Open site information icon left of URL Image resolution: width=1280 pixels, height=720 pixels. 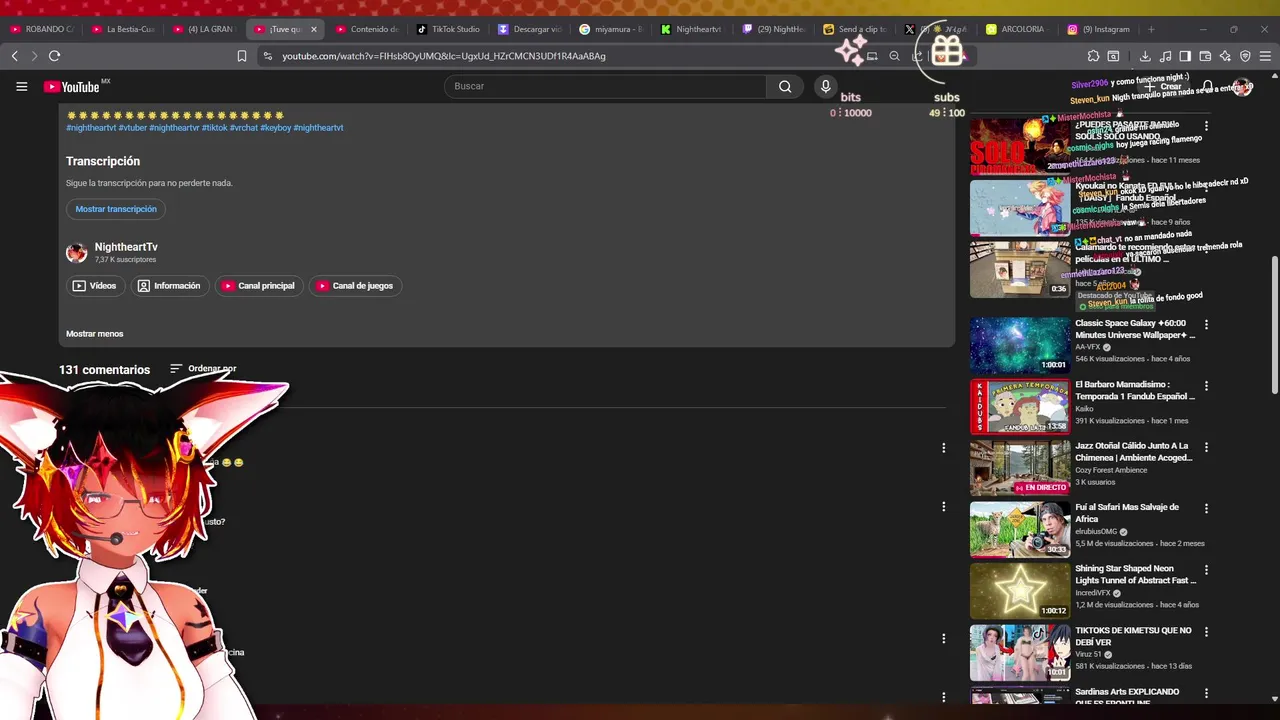pyautogui.click(x=267, y=56)
